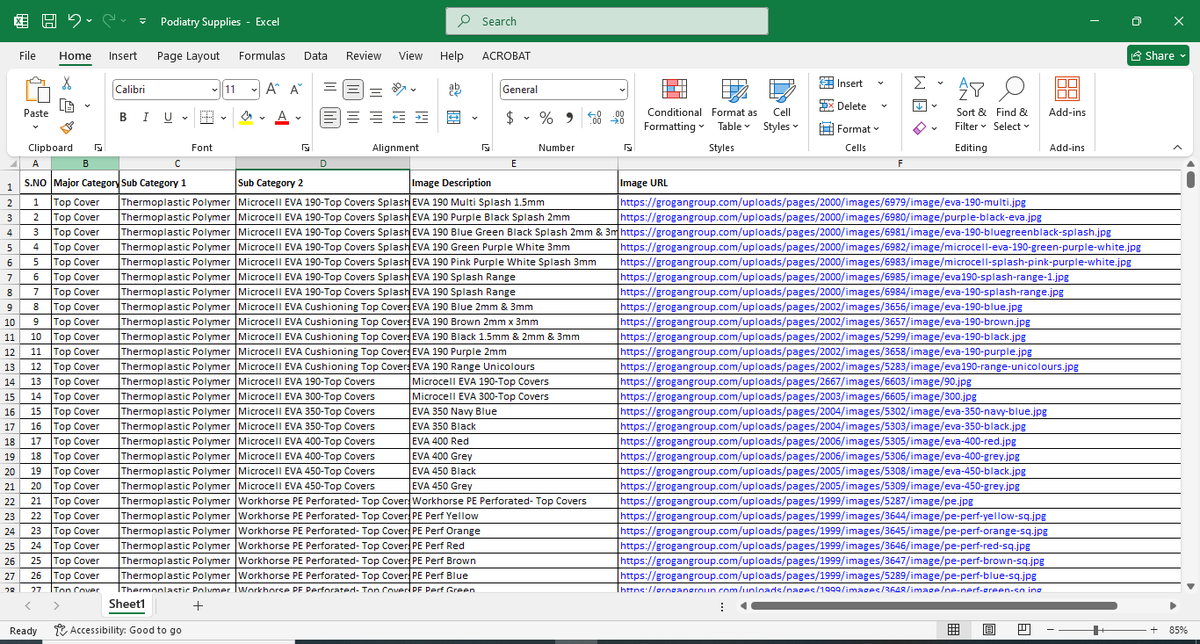Toggle Underline formatting
Image resolution: width=1200 pixels, height=644 pixels.
click(166, 118)
